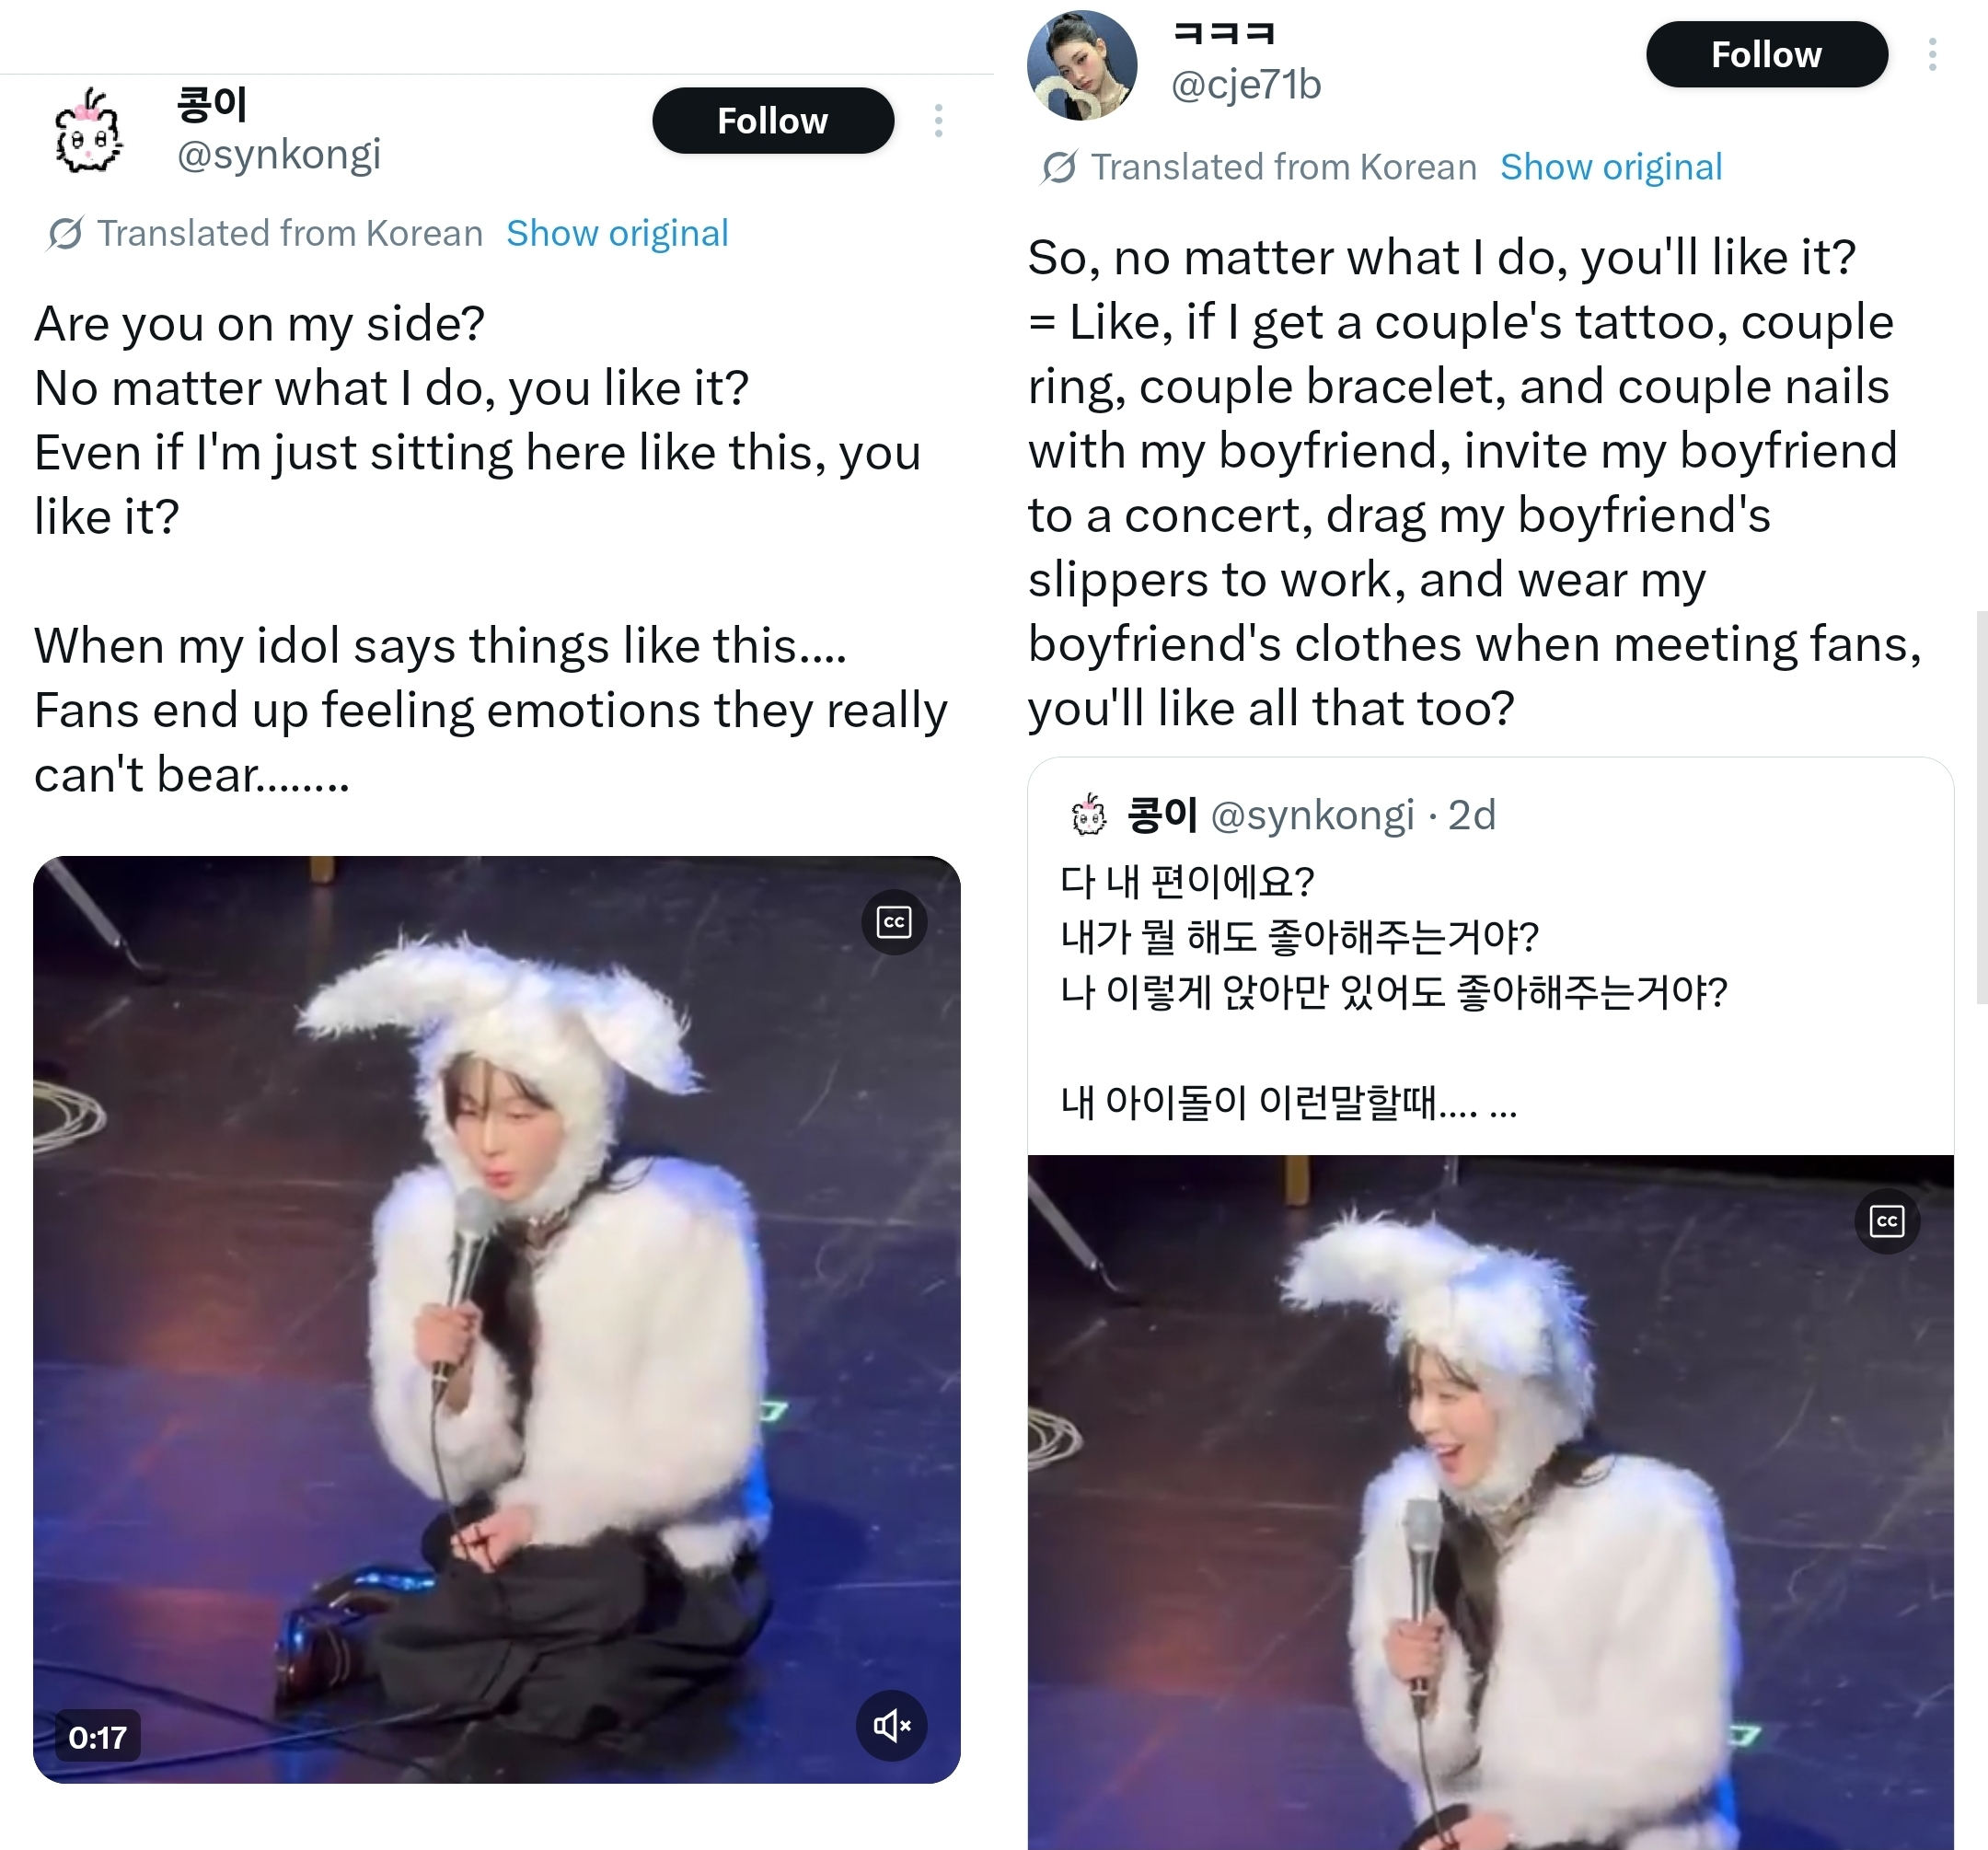The image size is (1988, 1850).
Task: Follow the @synkongi account
Action: point(773,121)
